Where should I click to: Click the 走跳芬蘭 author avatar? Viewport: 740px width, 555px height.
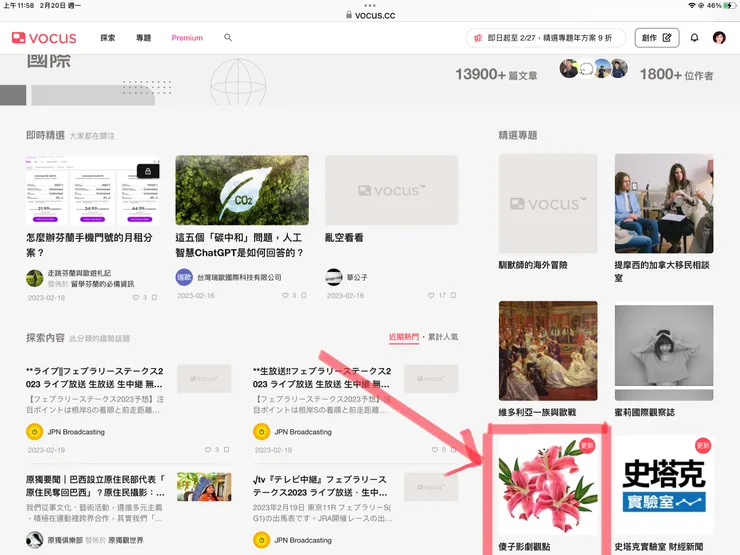click(x=34, y=278)
